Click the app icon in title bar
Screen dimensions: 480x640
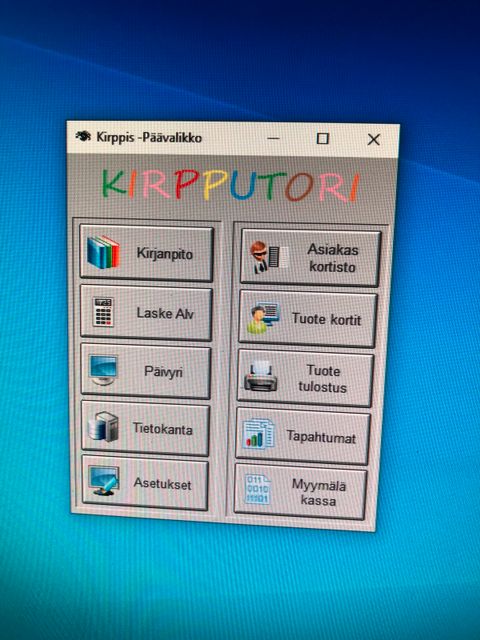click(83, 136)
